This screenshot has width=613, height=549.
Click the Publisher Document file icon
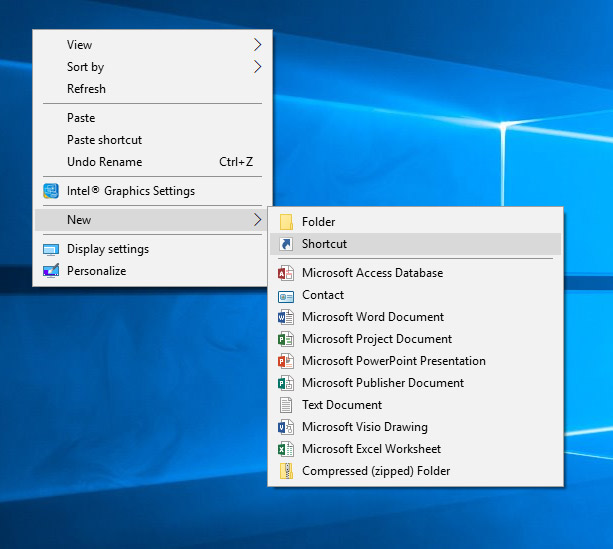coord(286,383)
